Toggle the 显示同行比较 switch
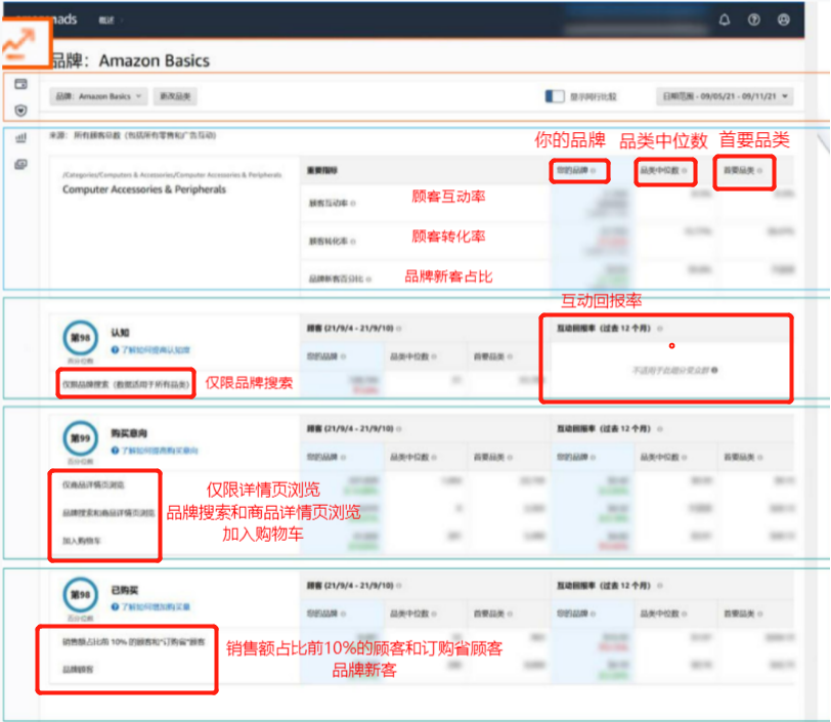Screen dimensions: 831x722 pyautogui.click(x=554, y=96)
